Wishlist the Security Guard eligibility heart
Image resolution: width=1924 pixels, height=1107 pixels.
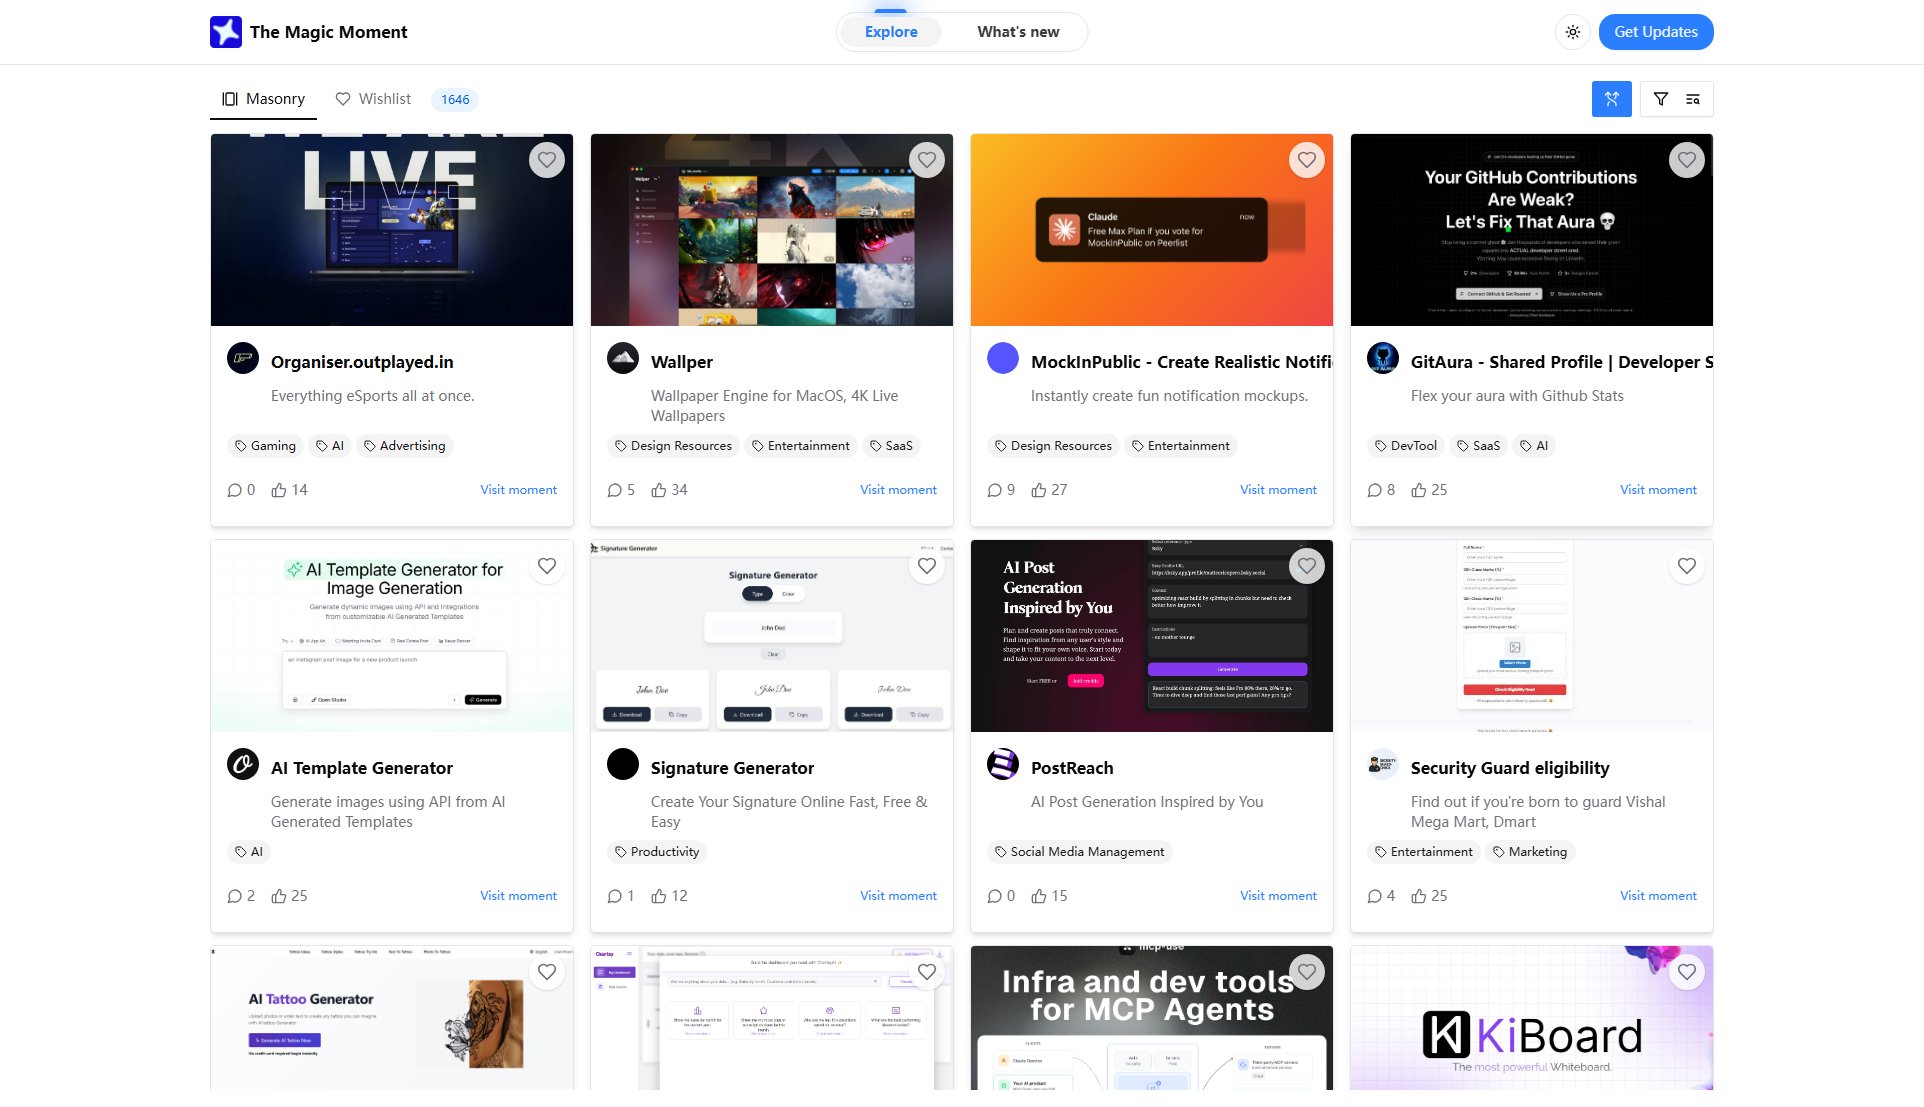1687,566
